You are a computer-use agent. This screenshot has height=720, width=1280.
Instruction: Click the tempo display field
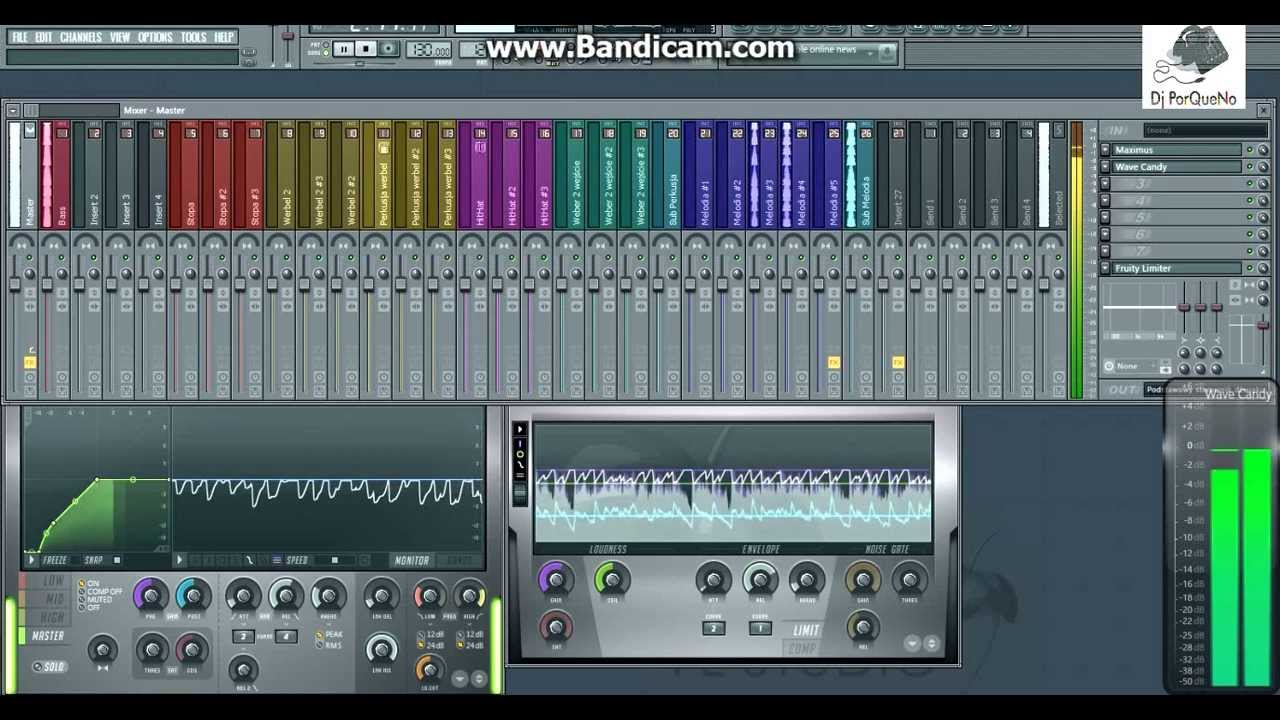coord(428,49)
